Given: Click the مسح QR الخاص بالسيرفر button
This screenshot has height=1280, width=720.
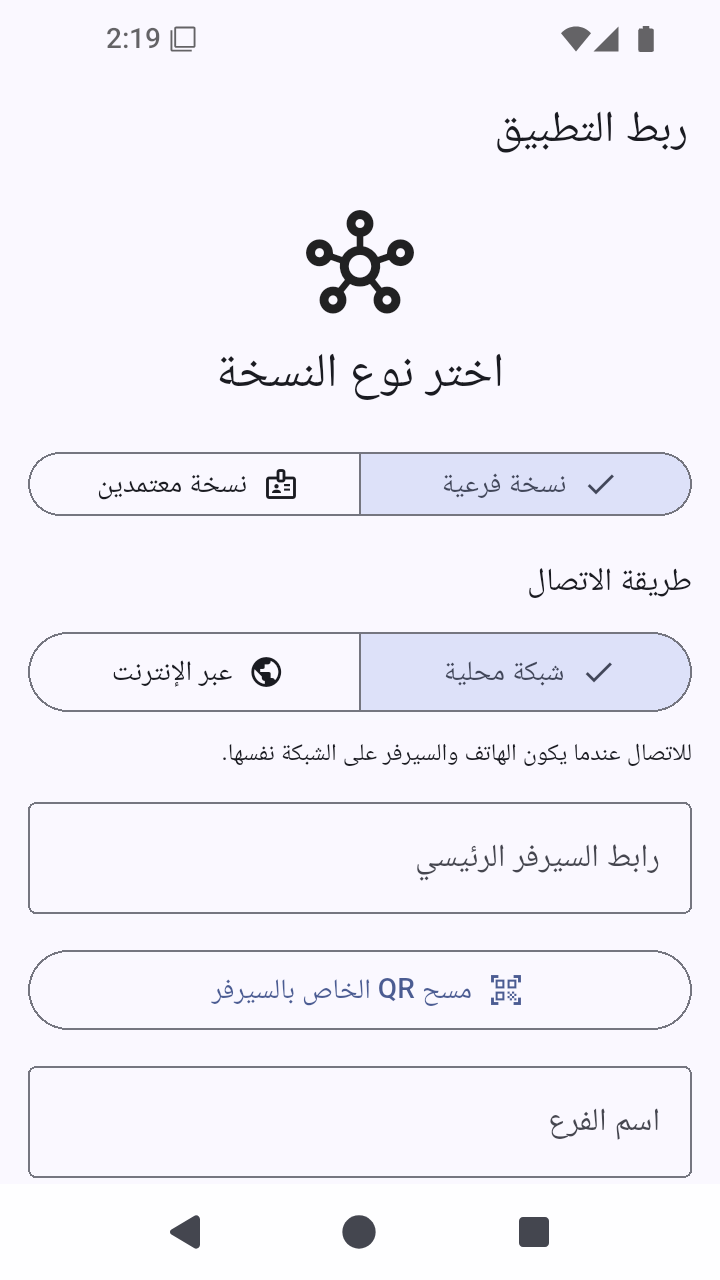Looking at the screenshot, I should (x=360, y=990).
